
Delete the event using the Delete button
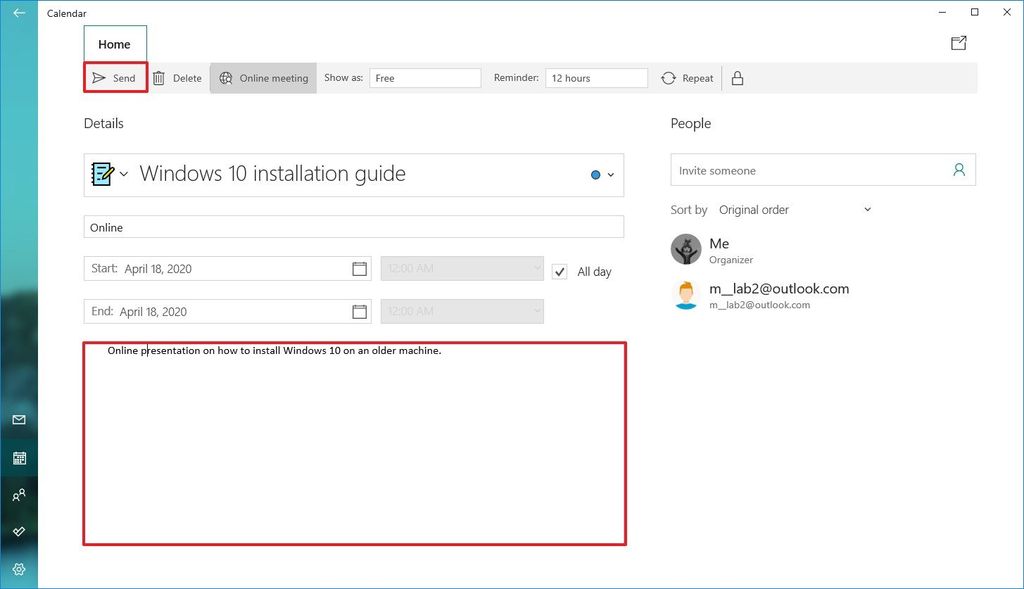tap(178, 78)
